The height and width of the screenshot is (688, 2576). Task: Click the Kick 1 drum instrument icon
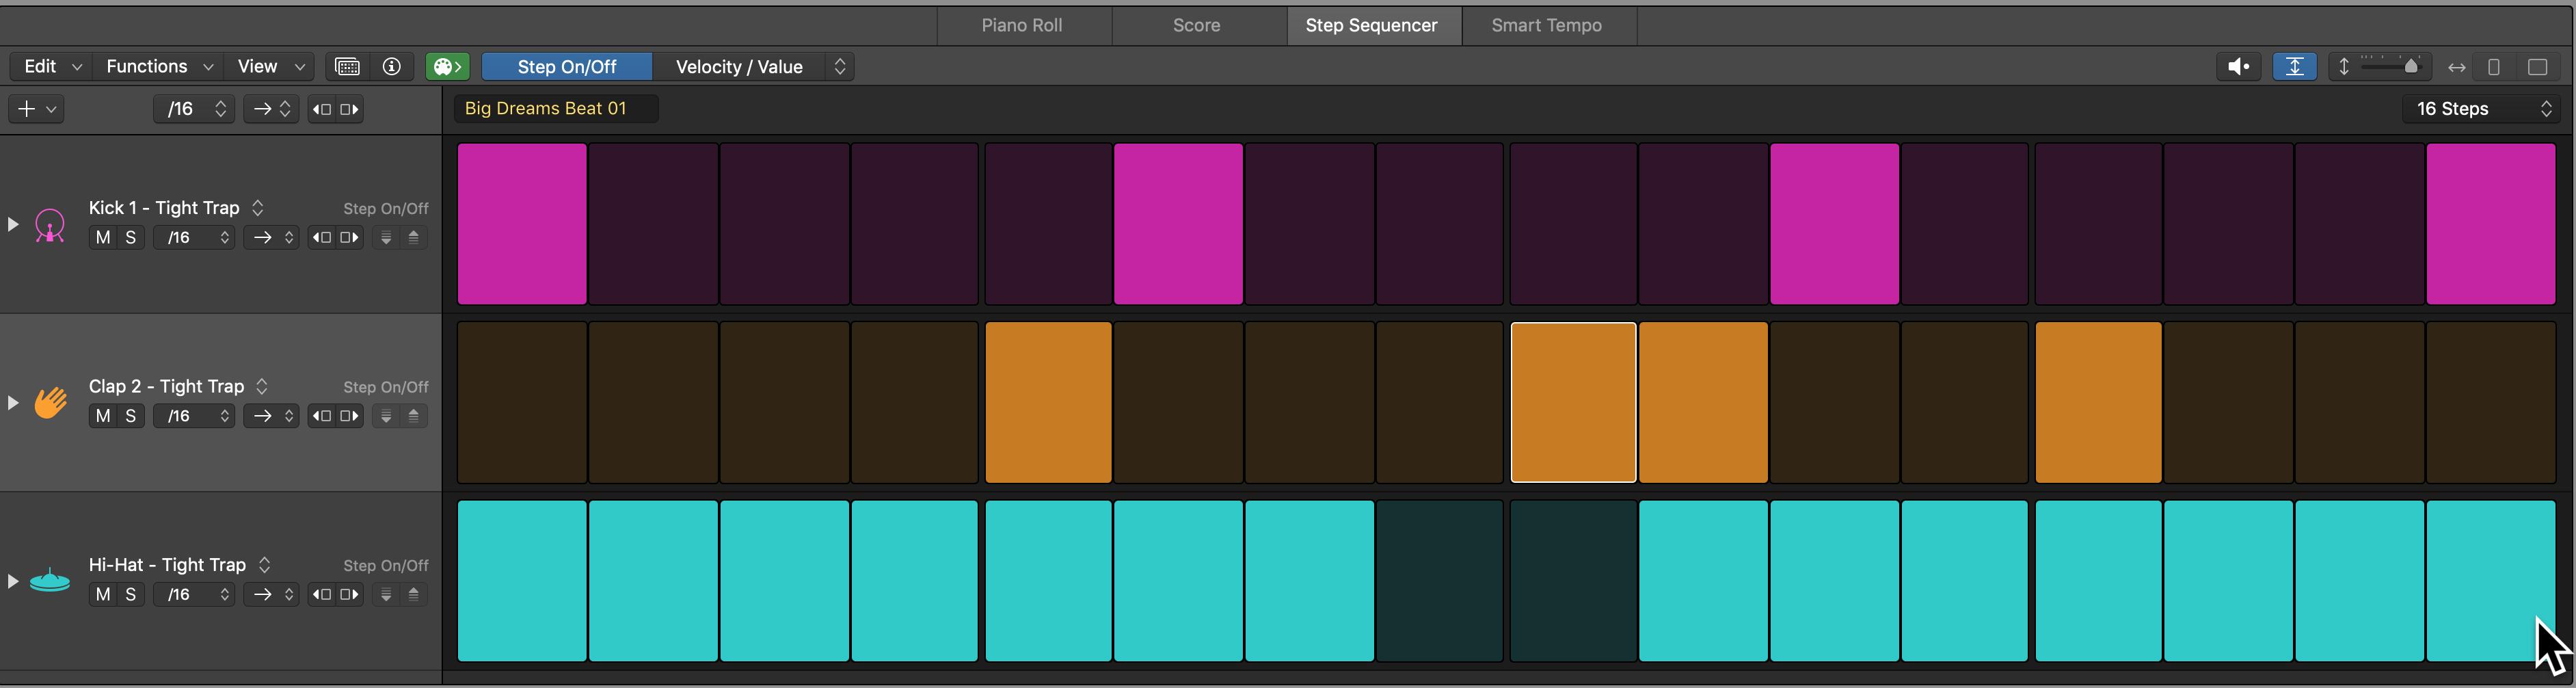point(50,225)
